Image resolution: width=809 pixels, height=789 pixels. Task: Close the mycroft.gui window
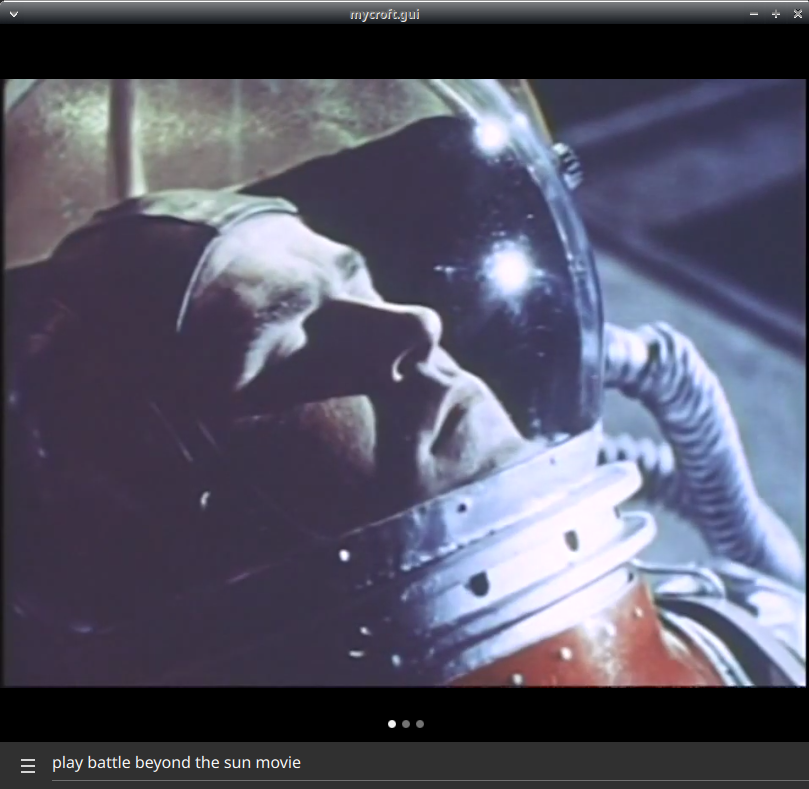pyautogui.click(x=798, y=14)
